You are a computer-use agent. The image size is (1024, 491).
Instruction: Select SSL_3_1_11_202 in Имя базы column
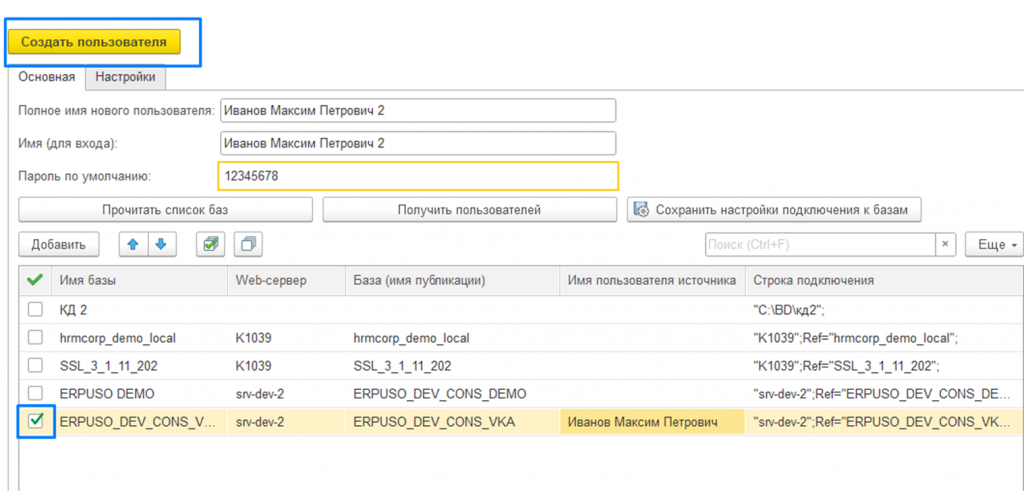140,366
